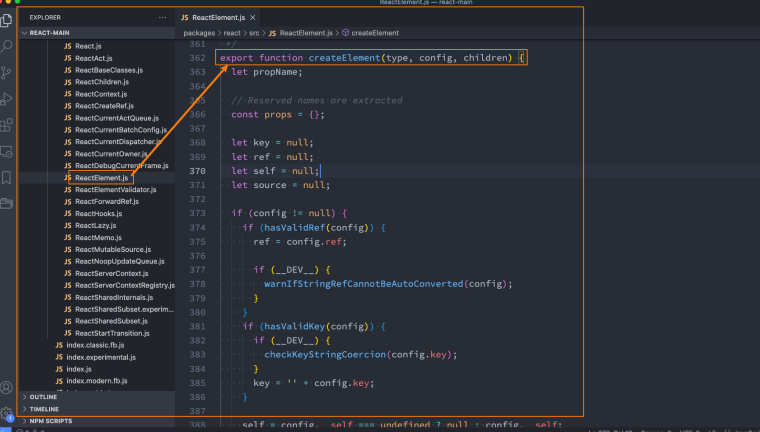The height and width of the screenshot is (432, 760).
Task: Click warnIfStringRefCannotBeAutoConverted call
Action: click(364, 284)
